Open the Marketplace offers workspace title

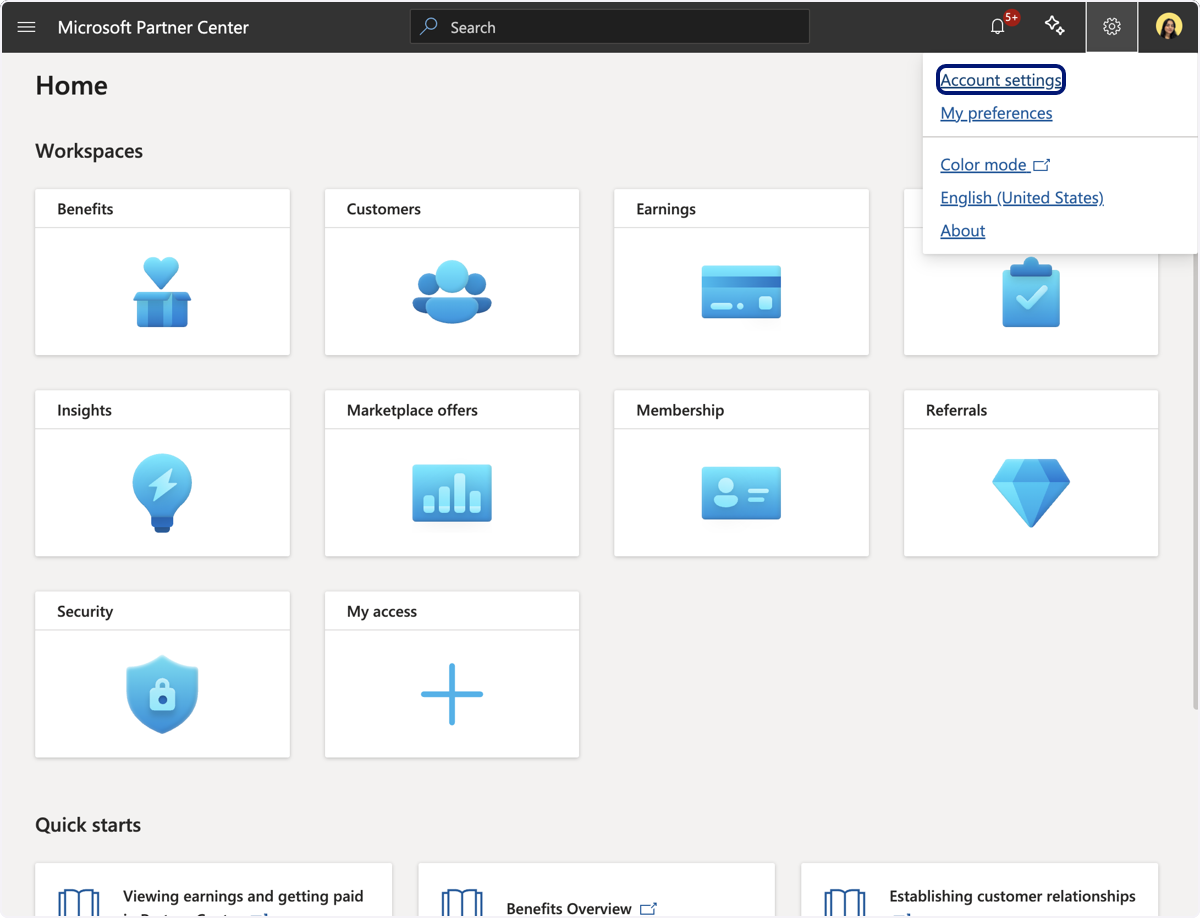tap(412, 410)
